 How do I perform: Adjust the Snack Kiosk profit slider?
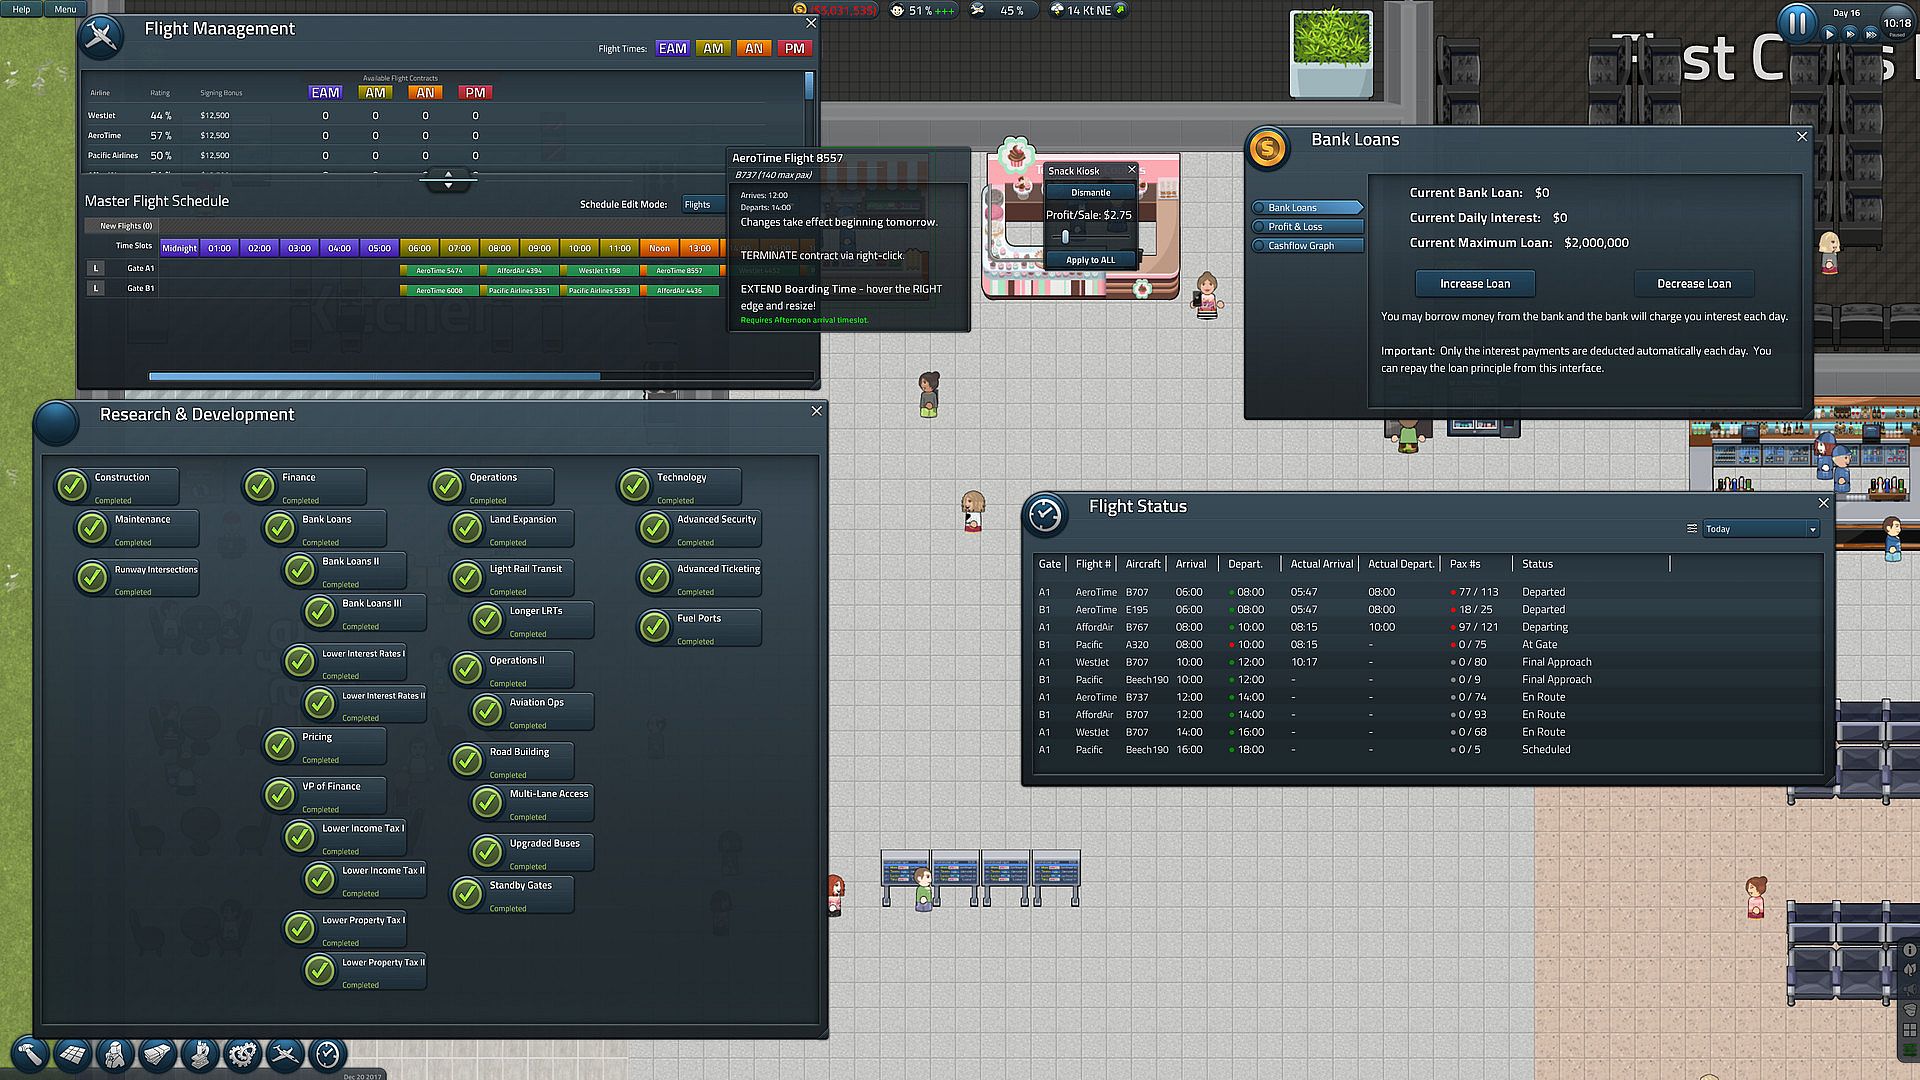pos(1066,237)
